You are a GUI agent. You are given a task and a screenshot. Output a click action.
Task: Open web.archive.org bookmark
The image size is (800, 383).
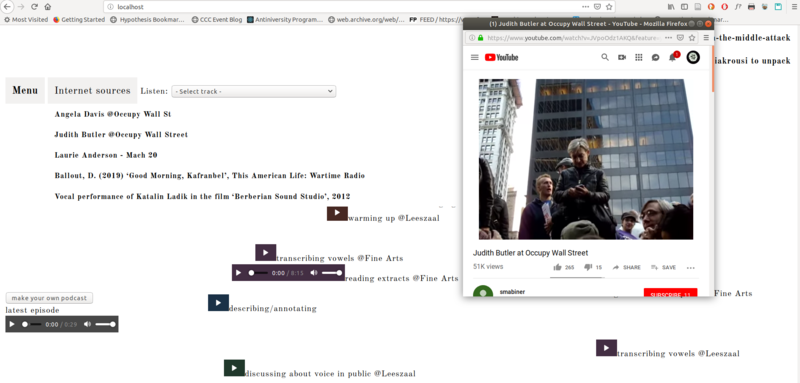pyautogui.click(x=366, y=20)
